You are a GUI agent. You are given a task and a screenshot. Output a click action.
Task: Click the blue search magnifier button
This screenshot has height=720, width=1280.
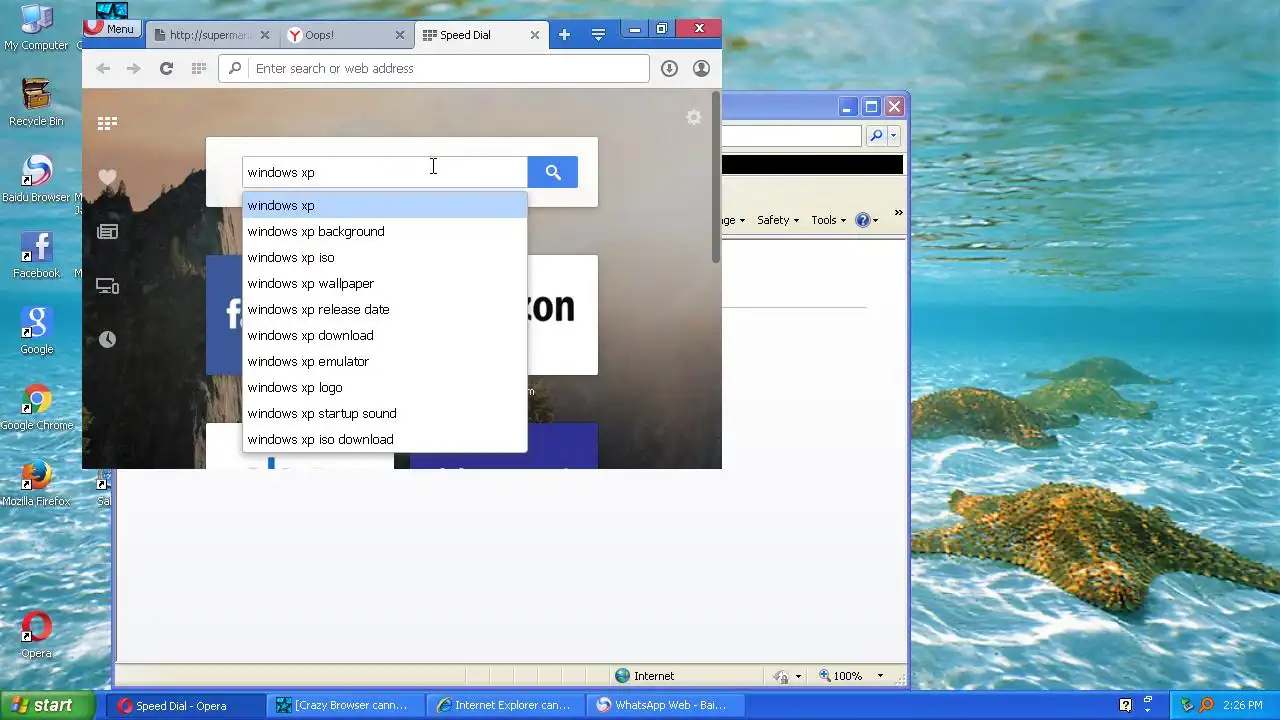click(x=553, y=172)
